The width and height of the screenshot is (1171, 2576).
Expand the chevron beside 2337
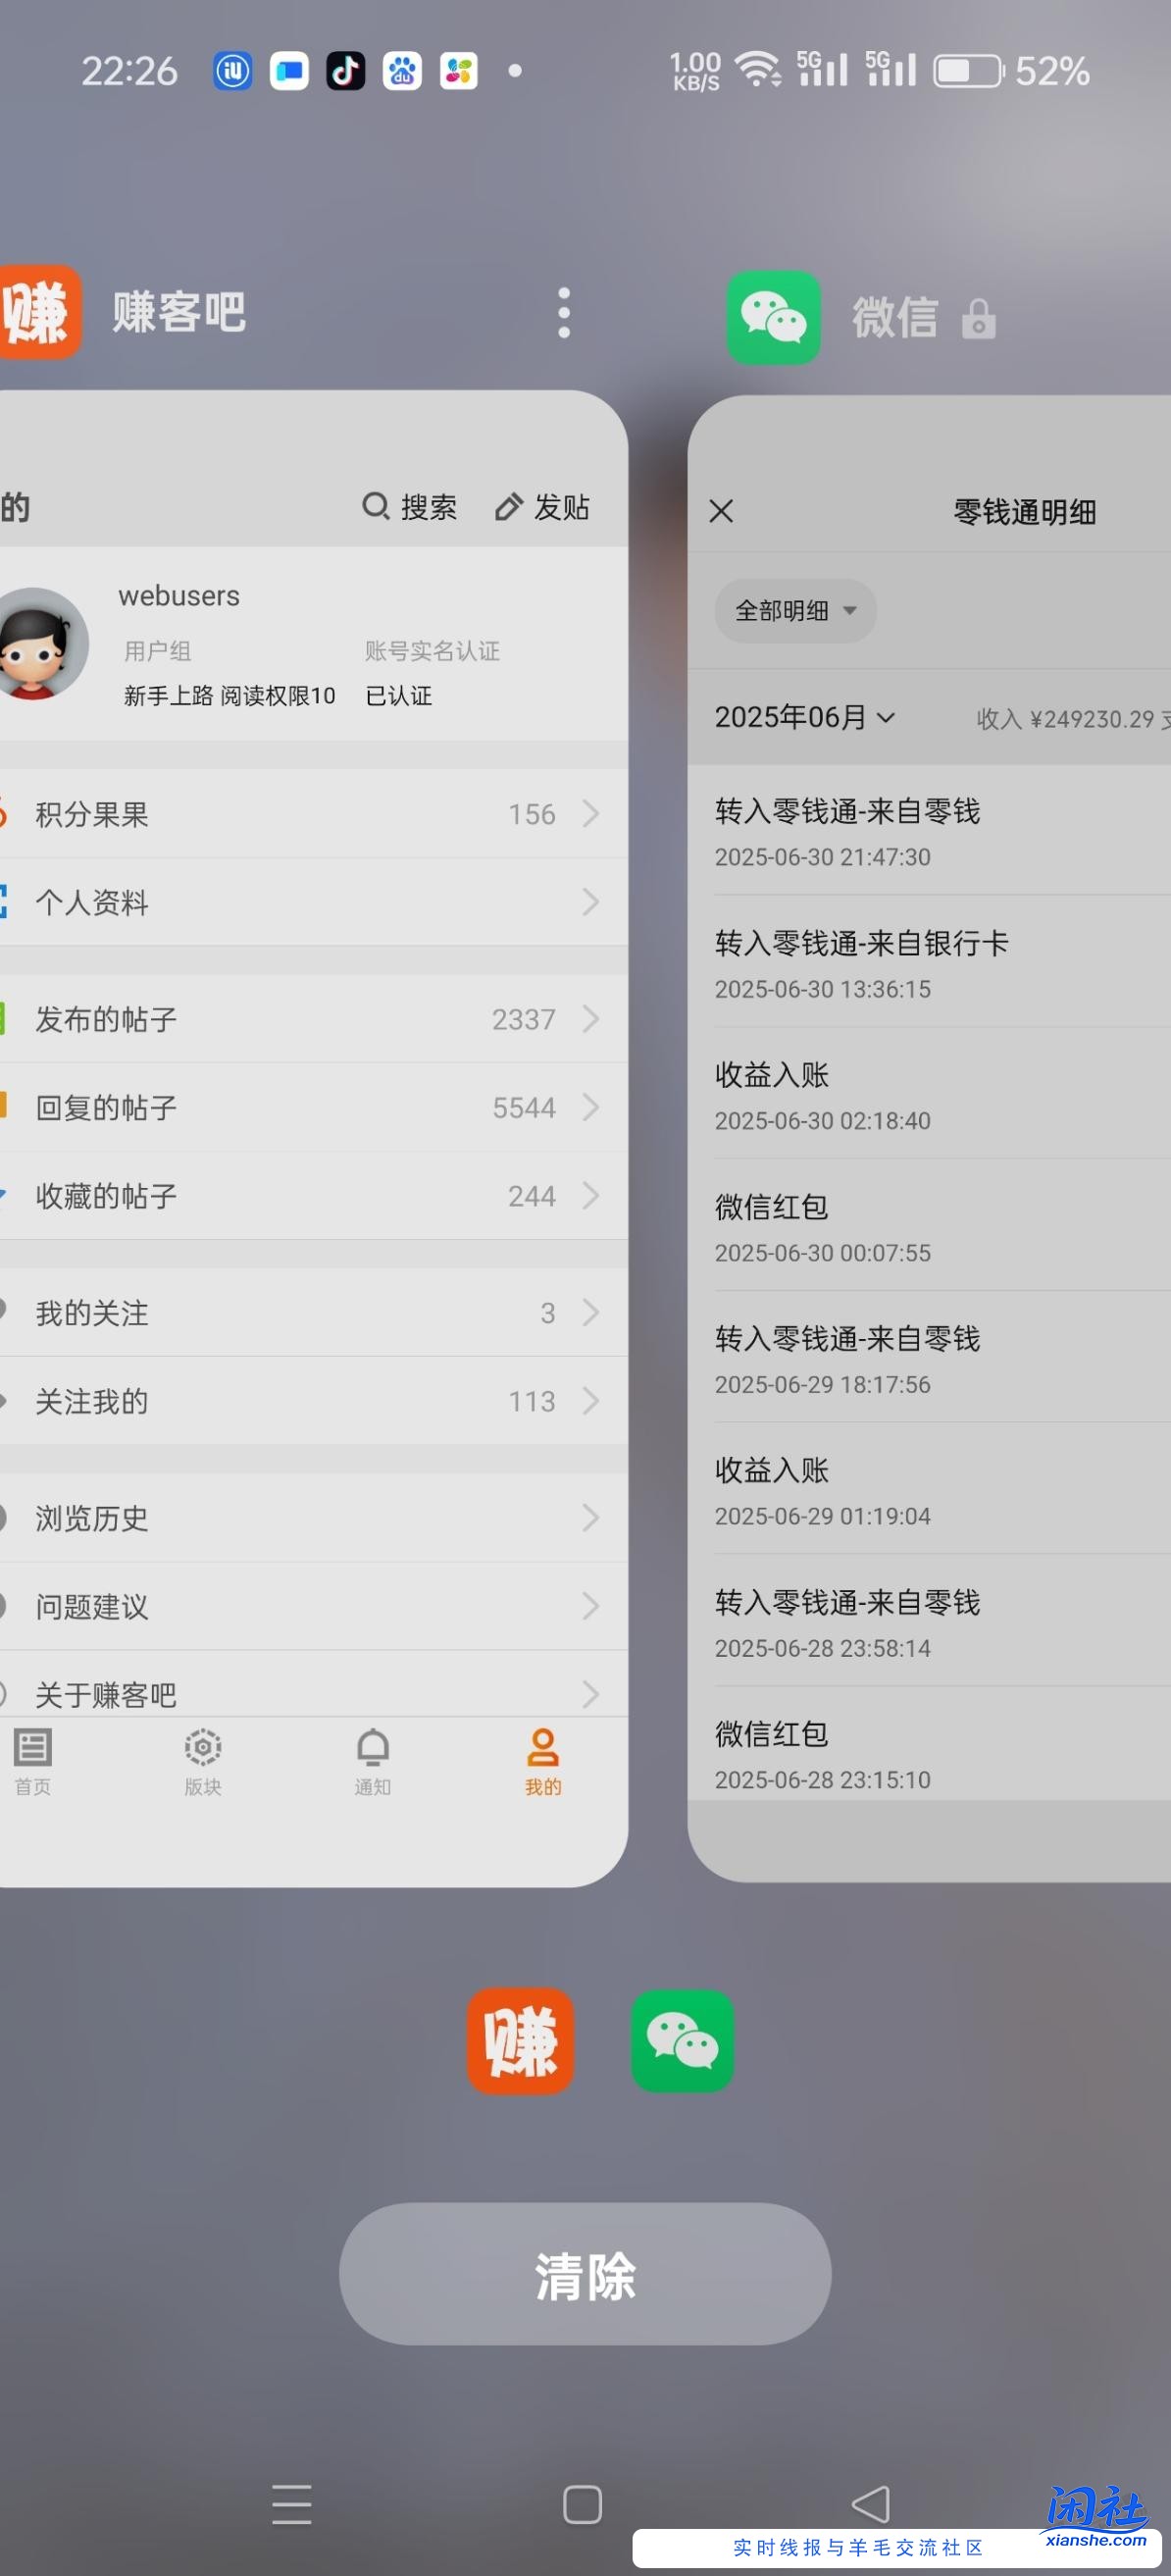(x=590, y=1019)
